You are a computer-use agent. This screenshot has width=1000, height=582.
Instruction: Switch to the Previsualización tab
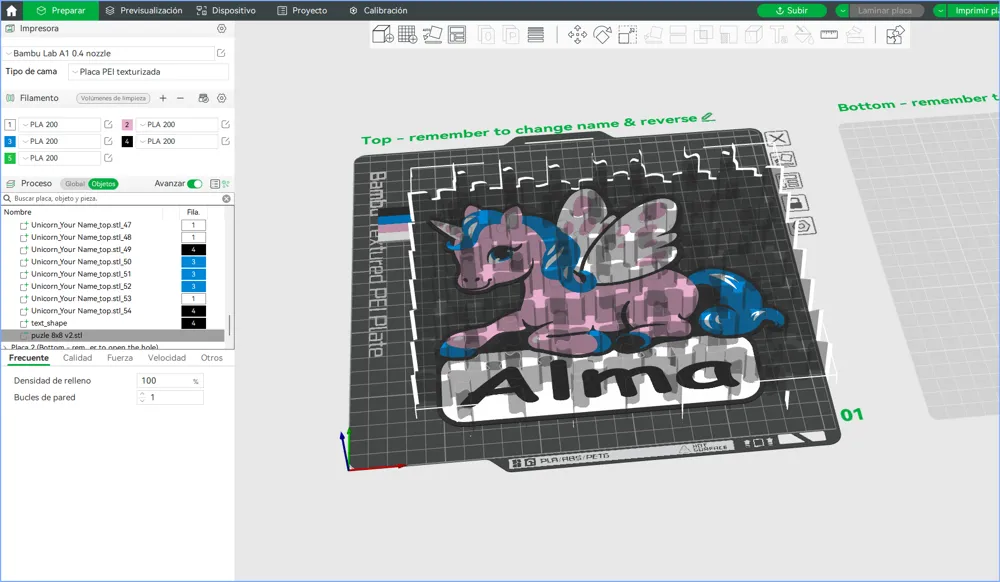point(144,10)
